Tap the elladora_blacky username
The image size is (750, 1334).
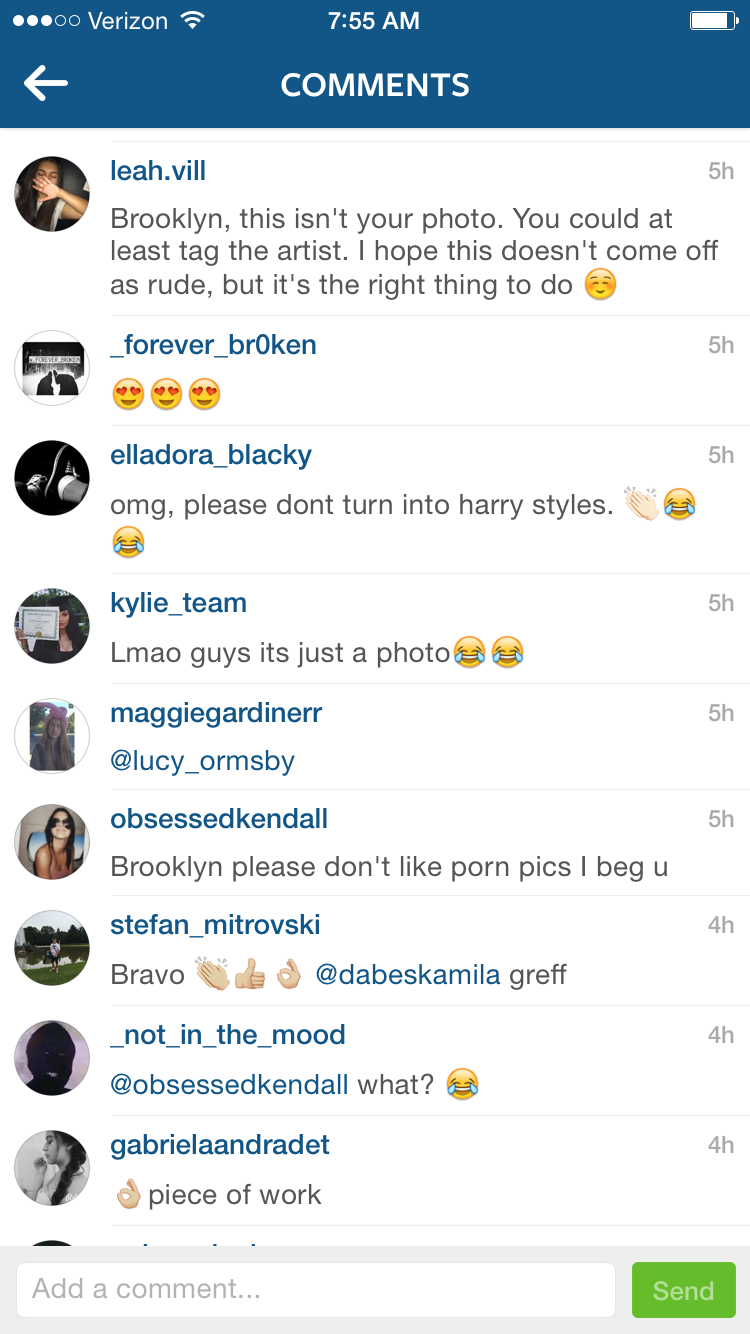coord(211,455)
